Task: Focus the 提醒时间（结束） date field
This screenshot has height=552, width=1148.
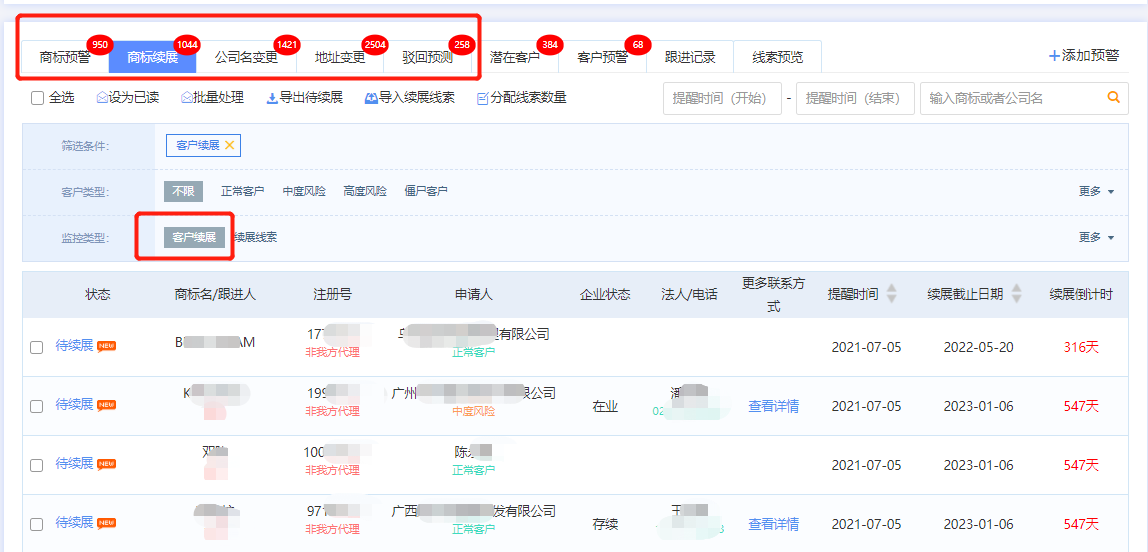Action: pyautogui.click(x=856, y=98)
